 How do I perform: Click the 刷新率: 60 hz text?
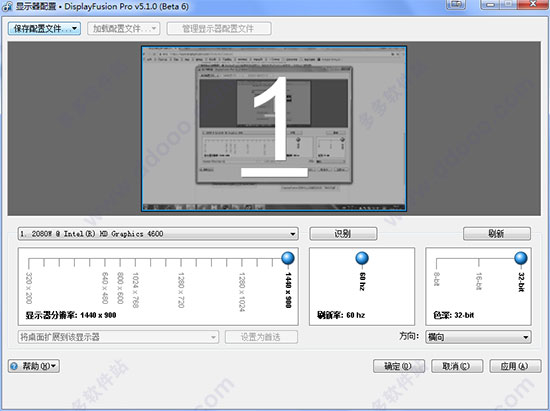point(341,315)
